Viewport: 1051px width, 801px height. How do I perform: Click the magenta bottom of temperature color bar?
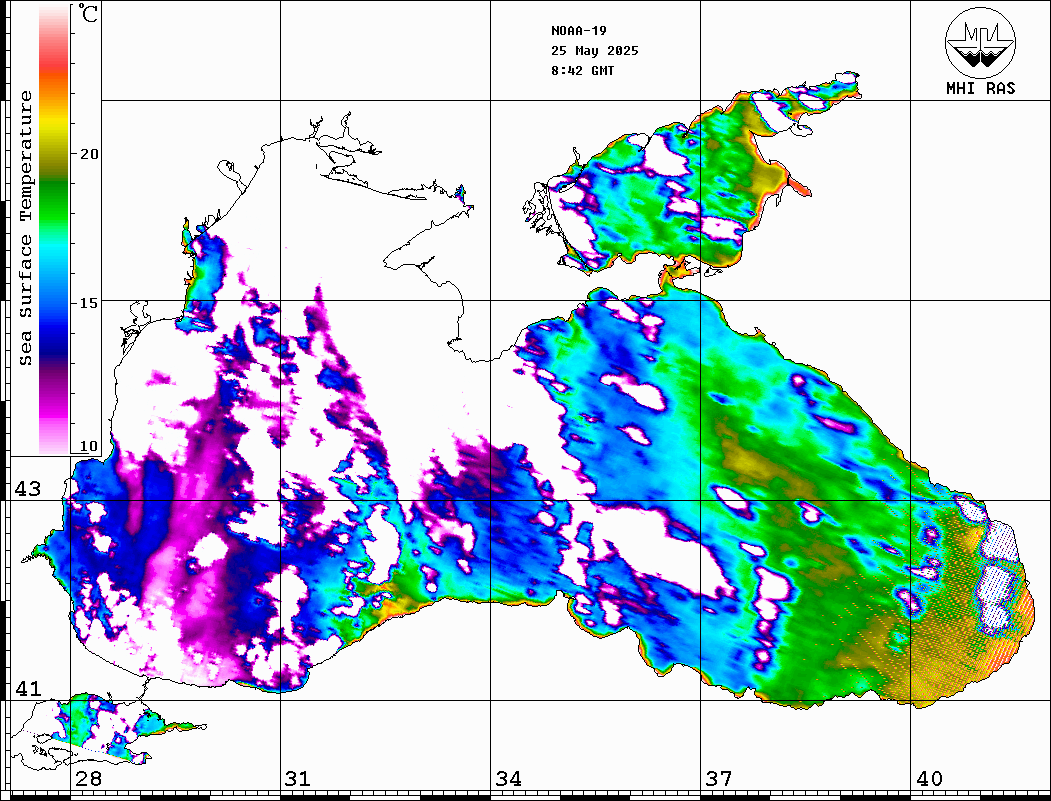(54, 409)
